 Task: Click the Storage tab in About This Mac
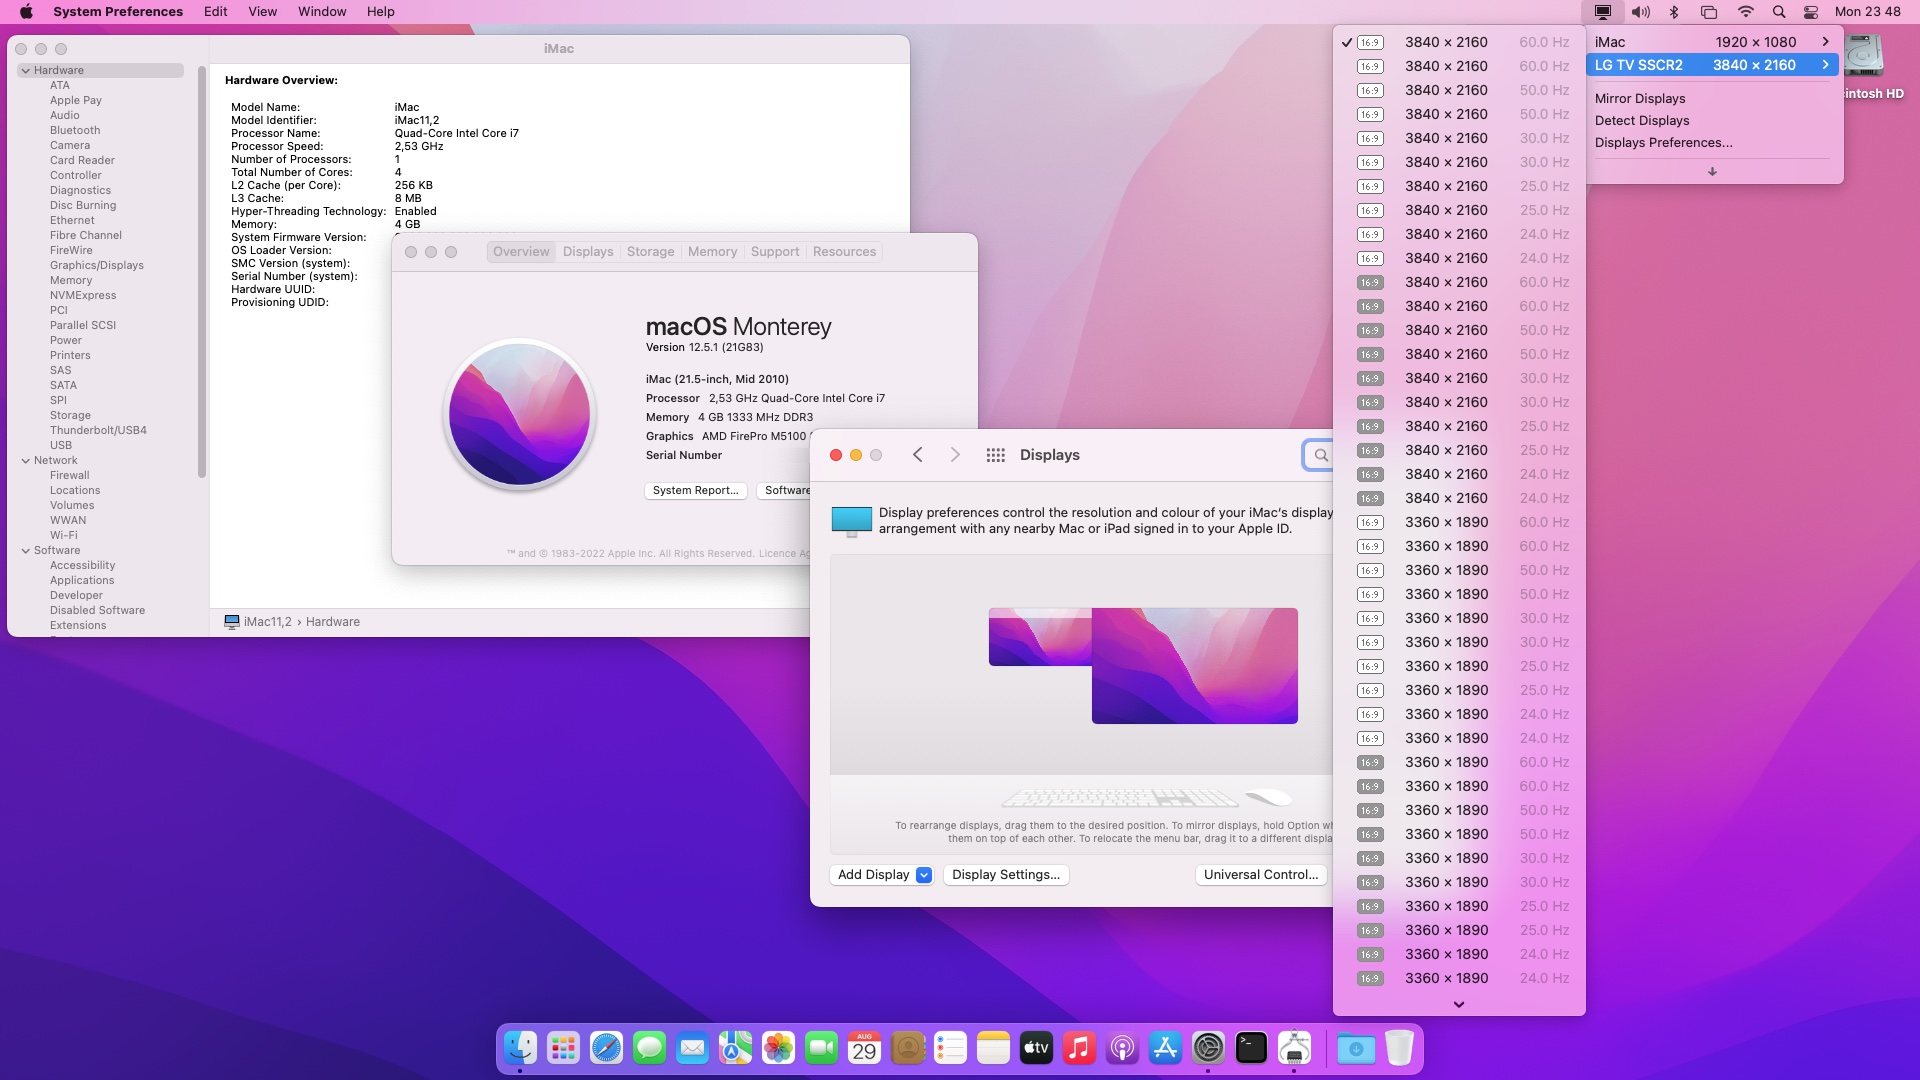click(x=649, y=251)
